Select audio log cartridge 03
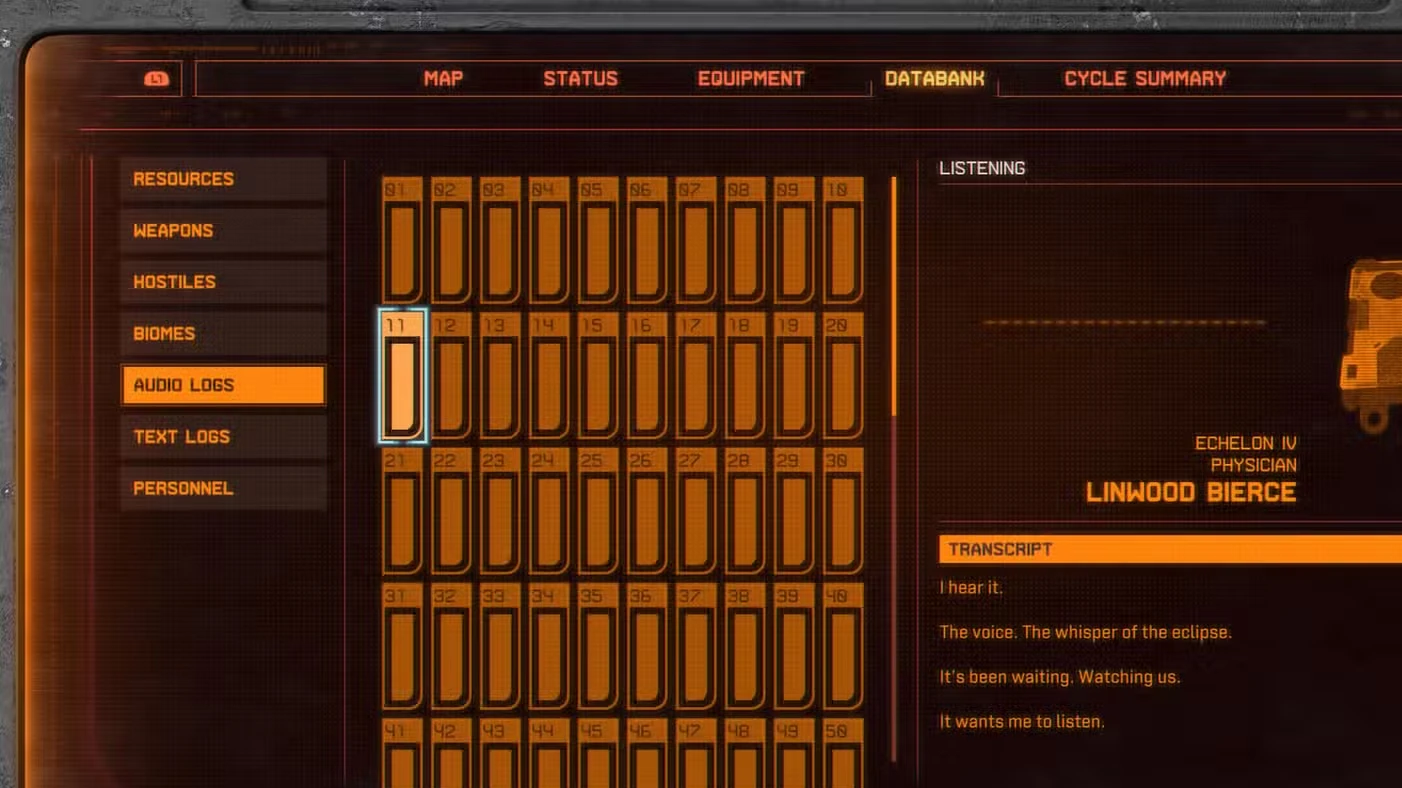Screen dimensions: 1402x788 click(x=500, y=240)
